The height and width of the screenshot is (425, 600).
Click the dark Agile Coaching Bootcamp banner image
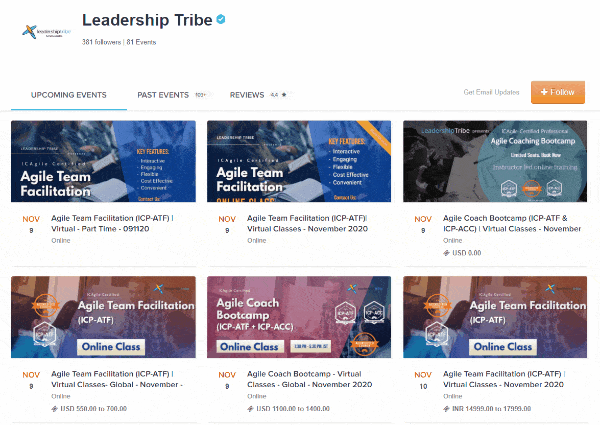click(x=494, y=160)
